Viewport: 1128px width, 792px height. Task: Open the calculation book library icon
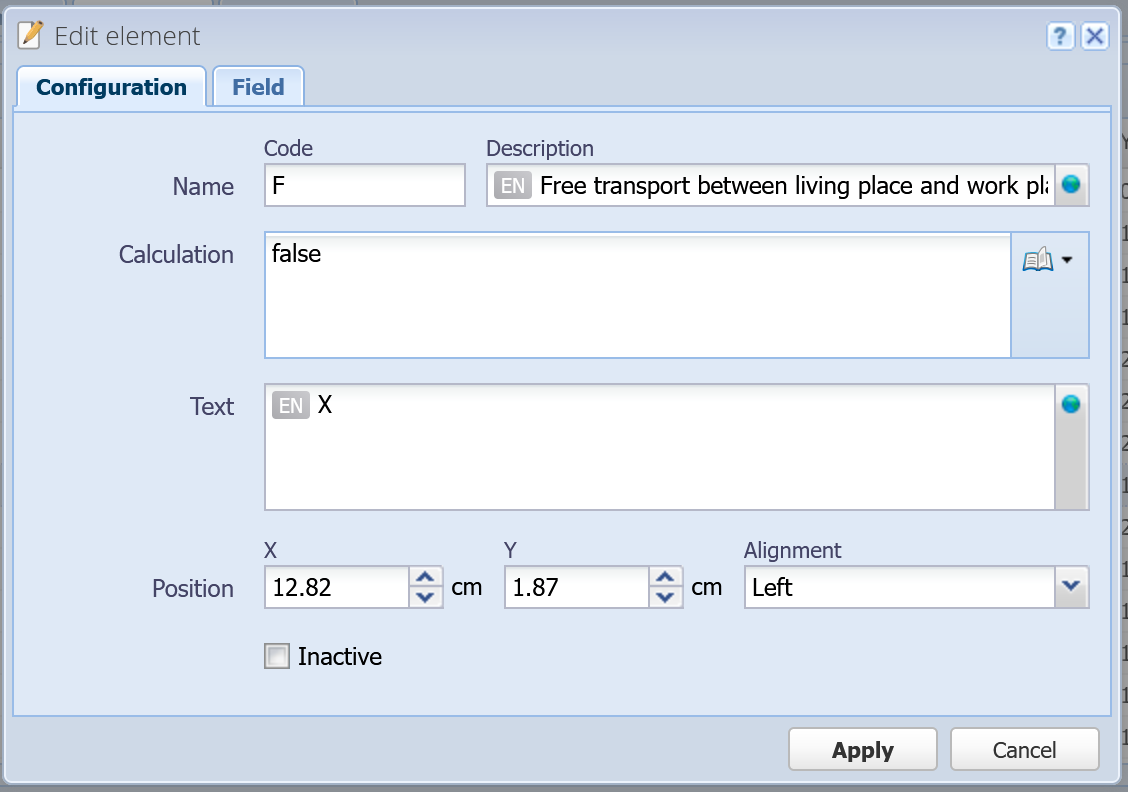click(1038, 260)
